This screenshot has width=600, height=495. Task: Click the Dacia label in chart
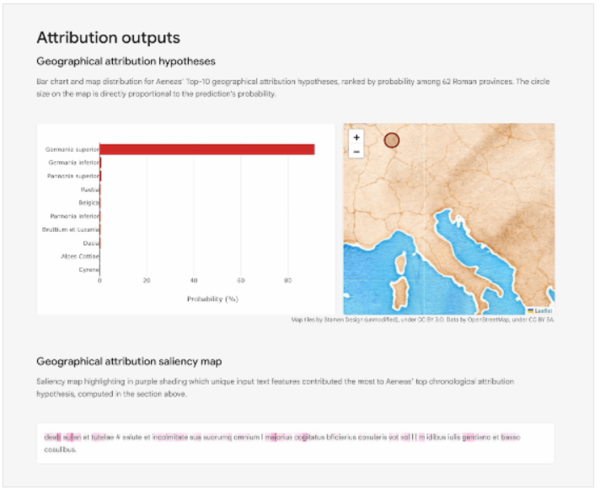pyautogui.click(x=91, y=242)
